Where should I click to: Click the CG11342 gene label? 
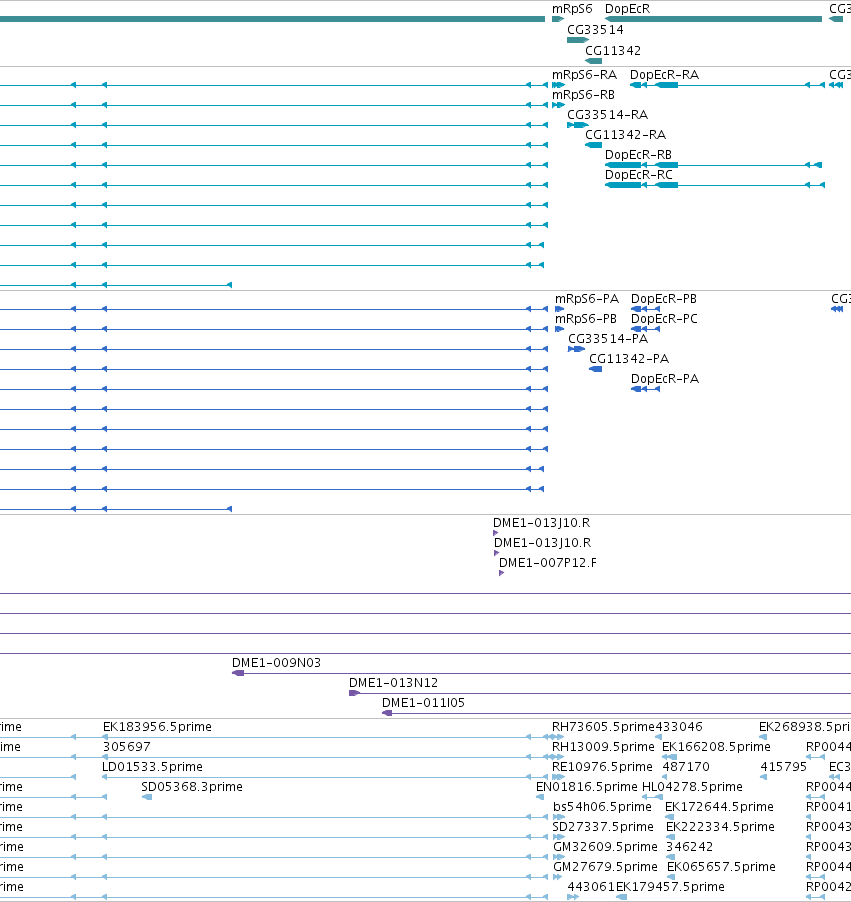[613, 51]
